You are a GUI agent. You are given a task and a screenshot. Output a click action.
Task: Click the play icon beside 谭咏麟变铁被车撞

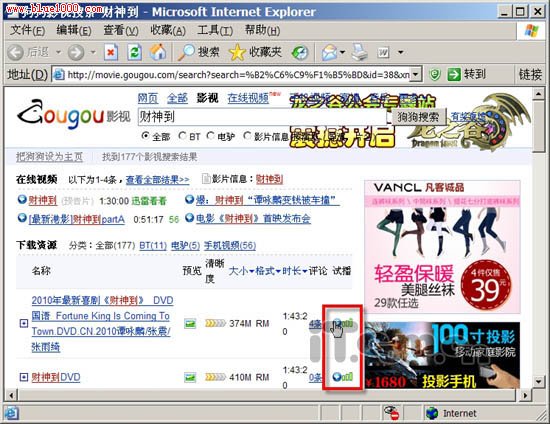click(189, 200)
